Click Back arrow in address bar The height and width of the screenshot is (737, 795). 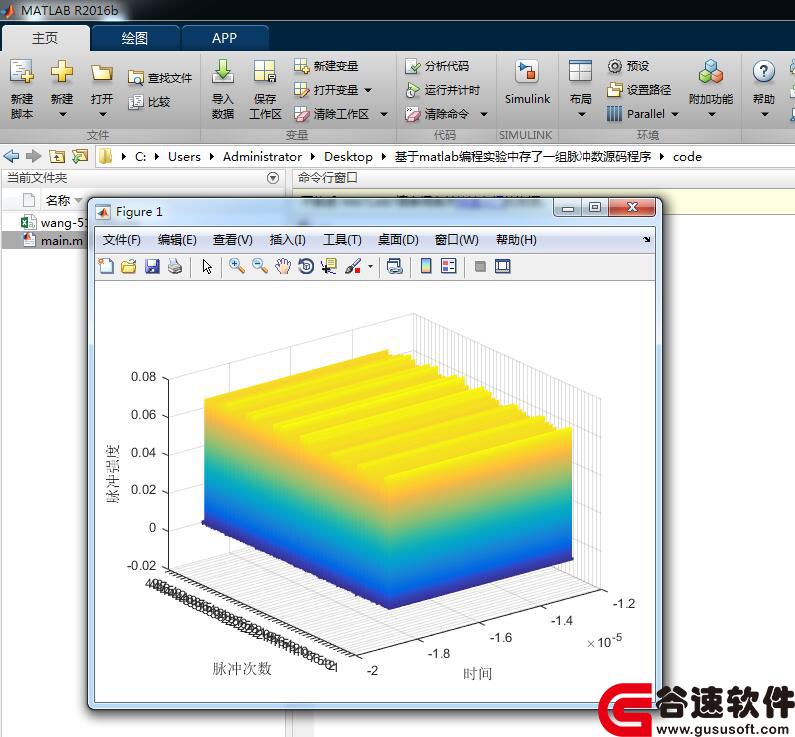click(x=12, y=156)
